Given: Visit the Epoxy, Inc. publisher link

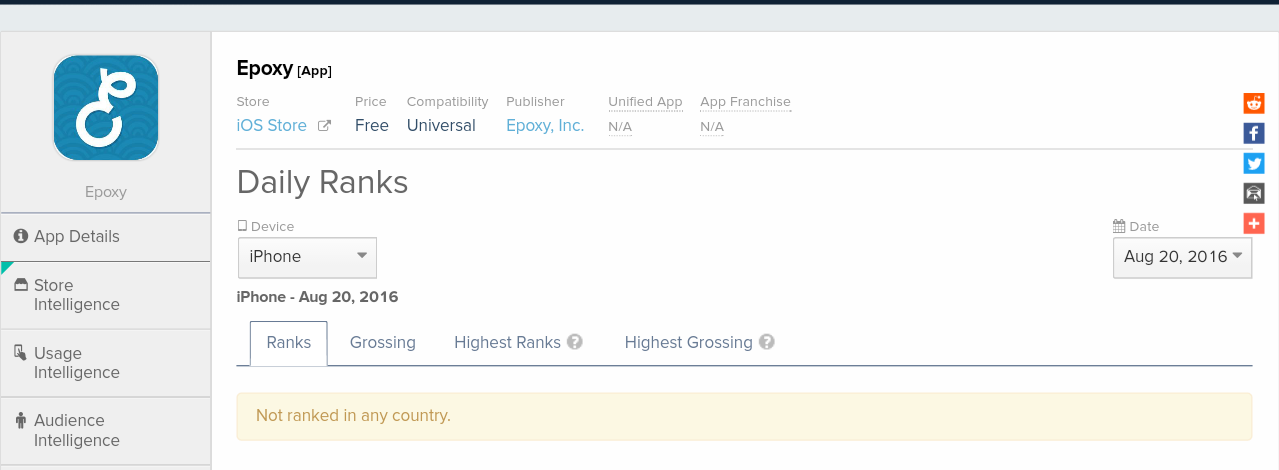Looking at the screenshot, I should coord(545,126).
